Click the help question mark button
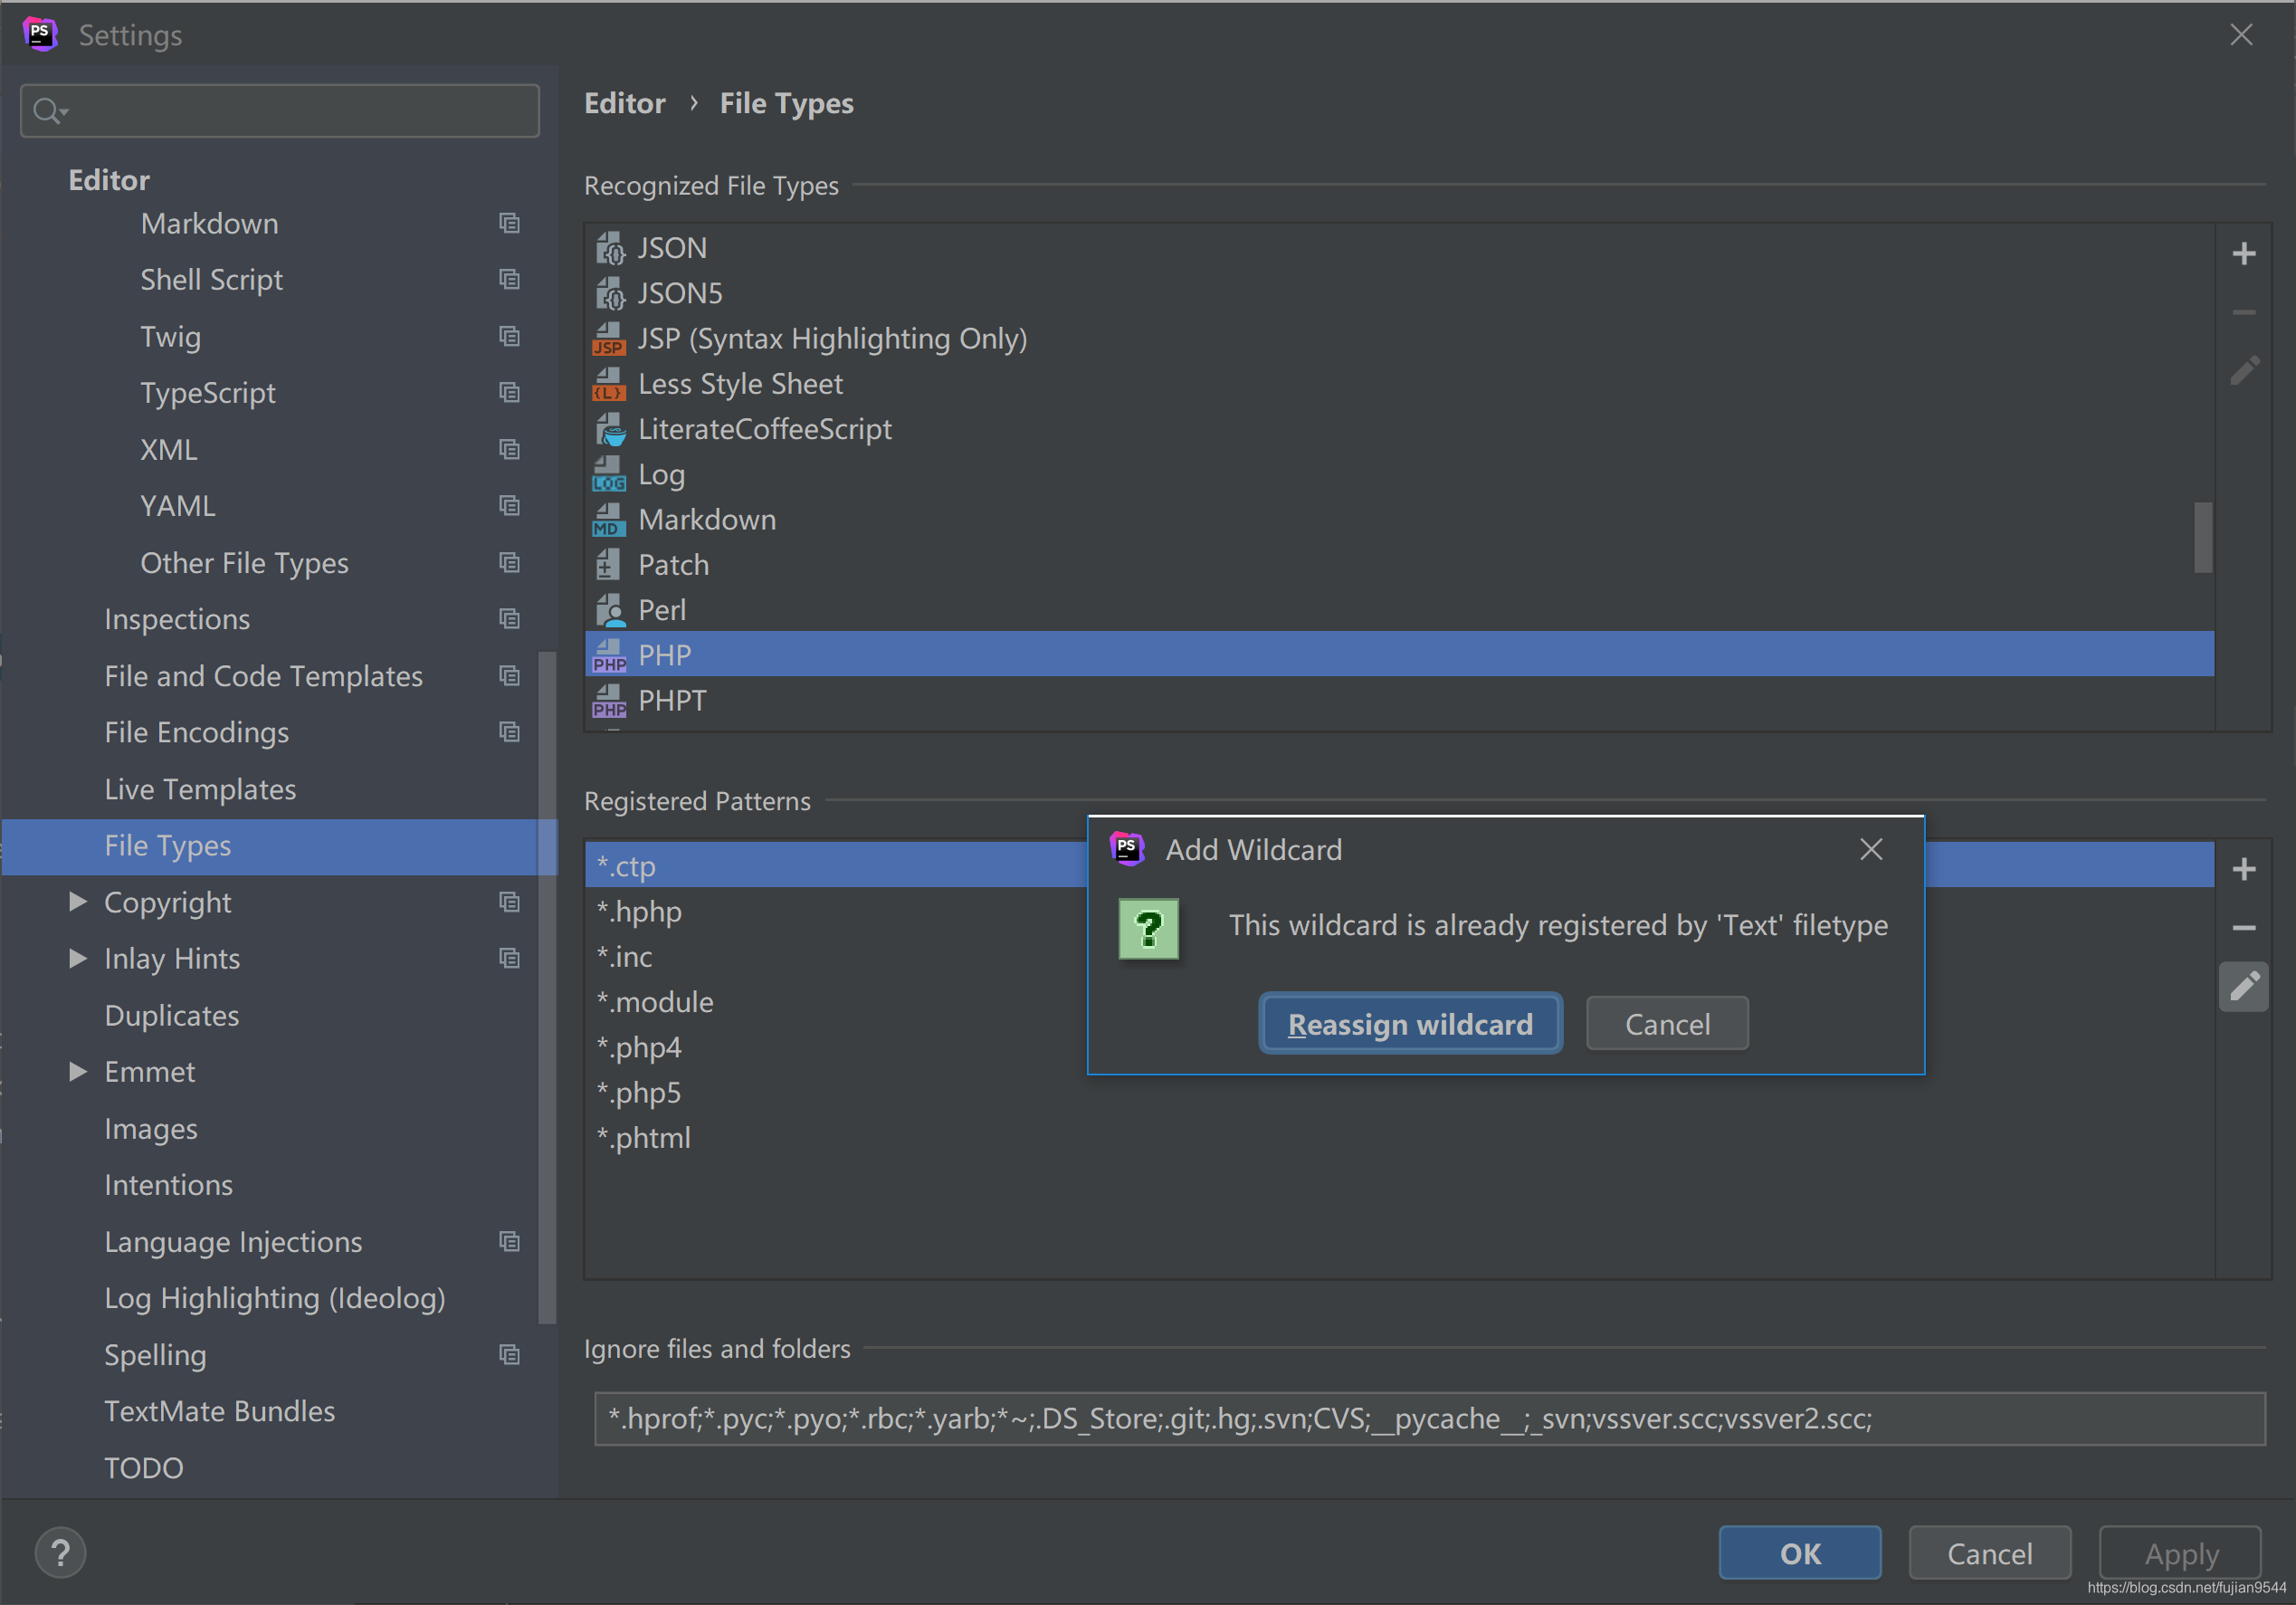 60,1552
